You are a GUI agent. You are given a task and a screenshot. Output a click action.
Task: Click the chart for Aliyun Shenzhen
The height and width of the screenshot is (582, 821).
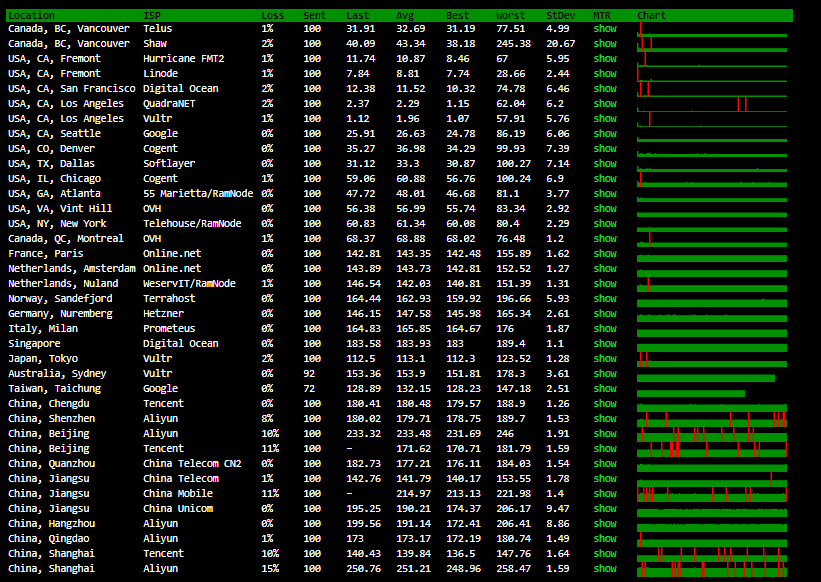[712, 419]
